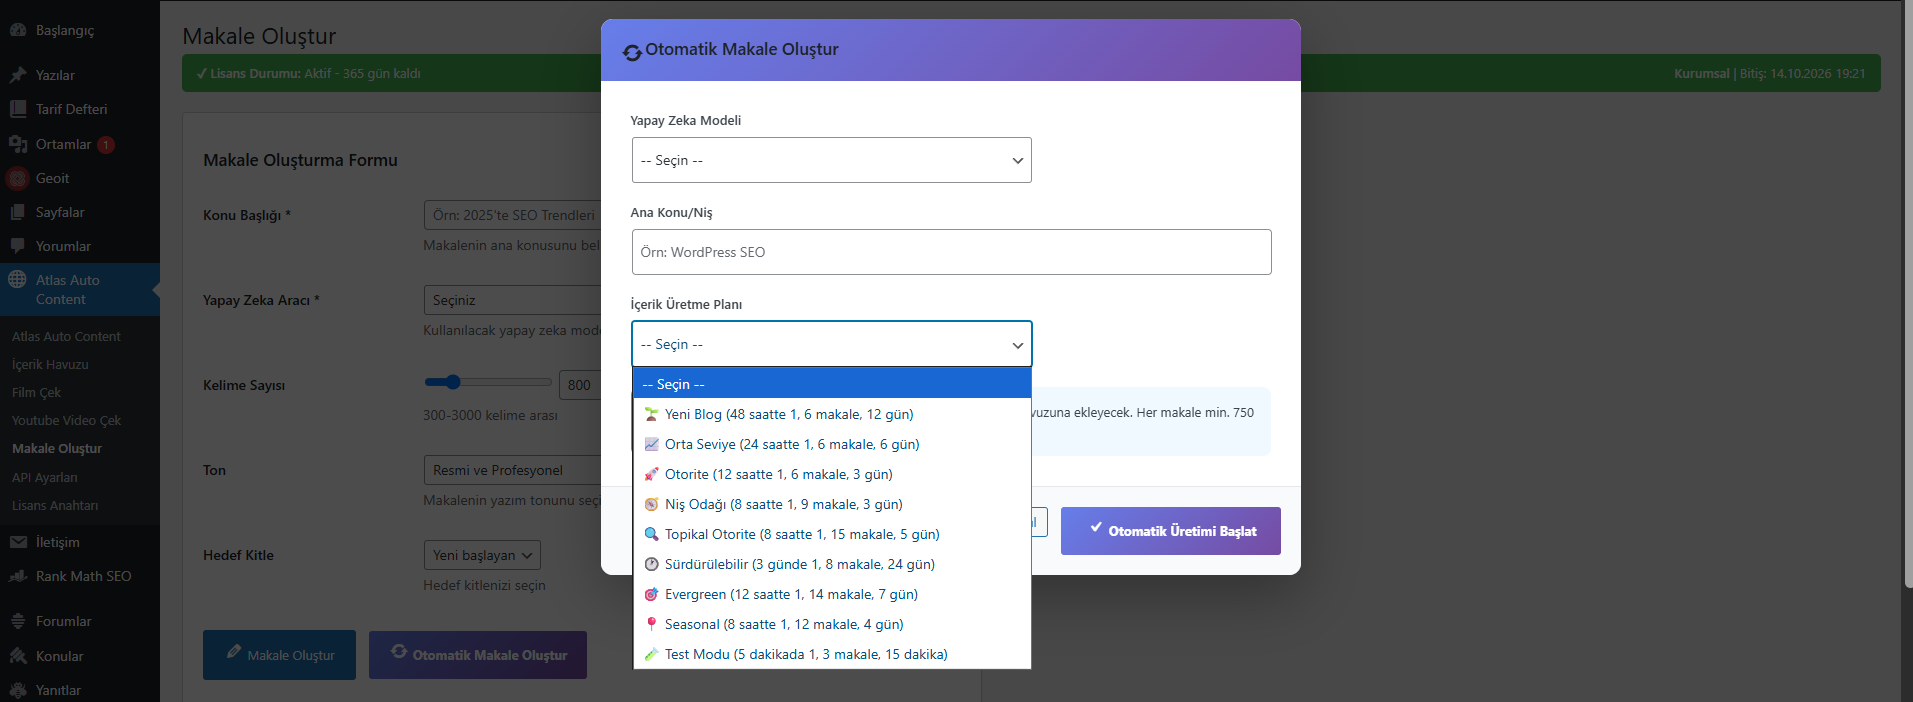Choose the Evergreen plan option

[791, 594]
